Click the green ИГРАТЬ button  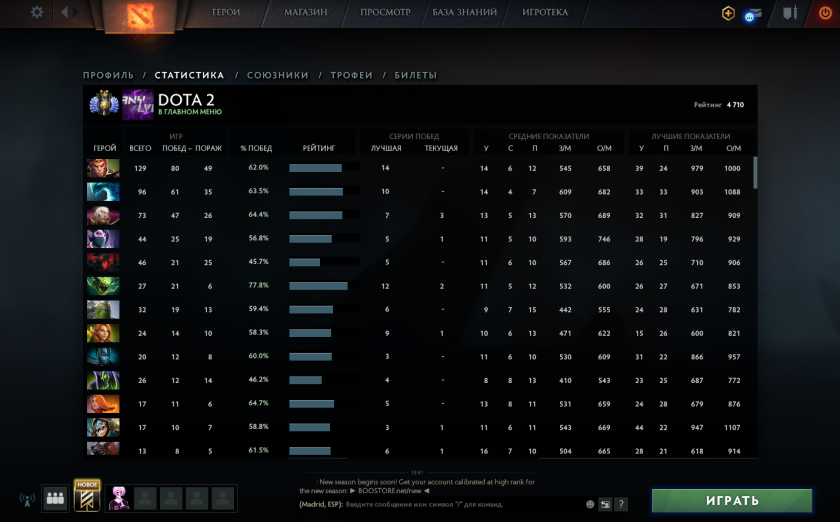click(x=732, y=501)
